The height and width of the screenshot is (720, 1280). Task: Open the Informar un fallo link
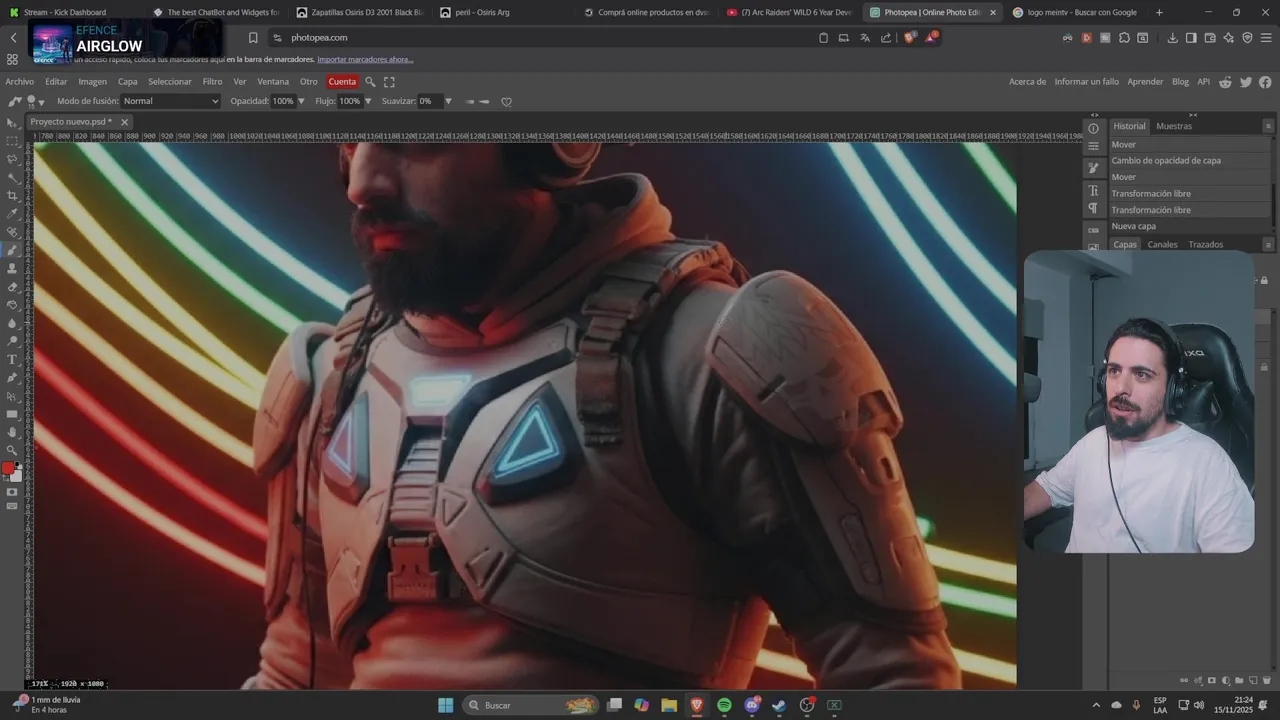[x=1086, y=82]
